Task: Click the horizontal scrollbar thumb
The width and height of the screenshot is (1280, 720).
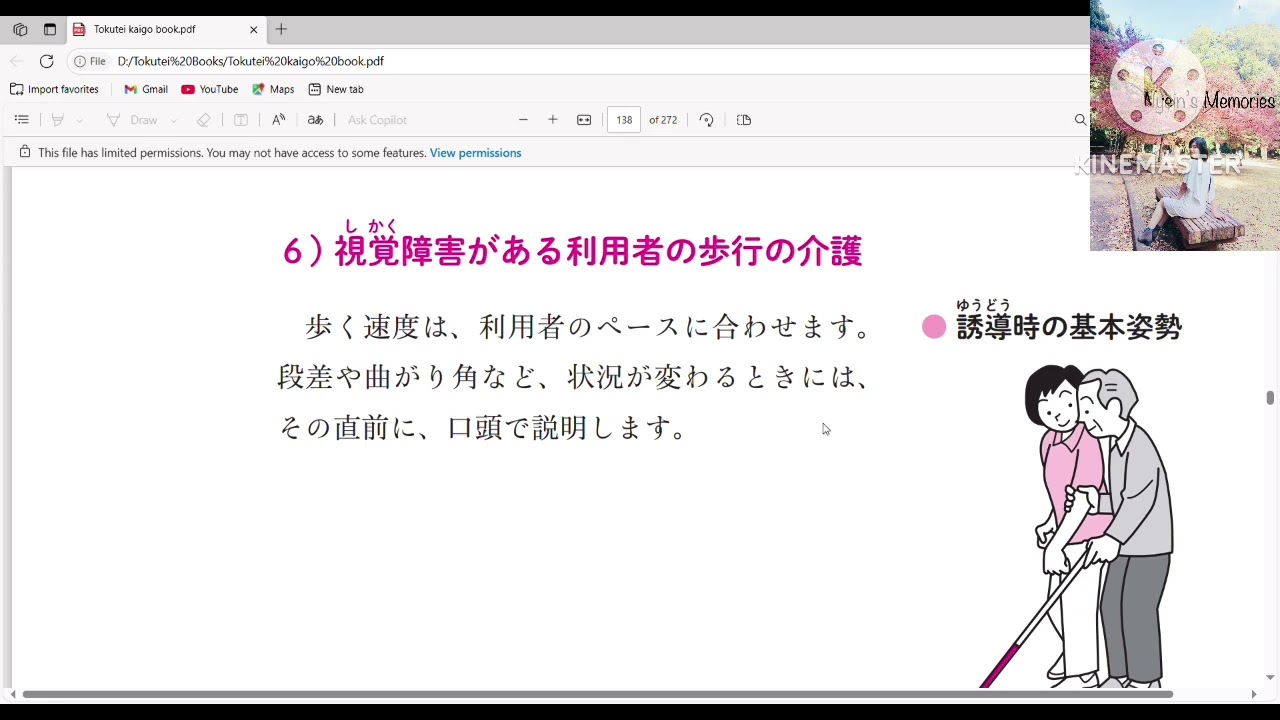Action: coord(597,694)
